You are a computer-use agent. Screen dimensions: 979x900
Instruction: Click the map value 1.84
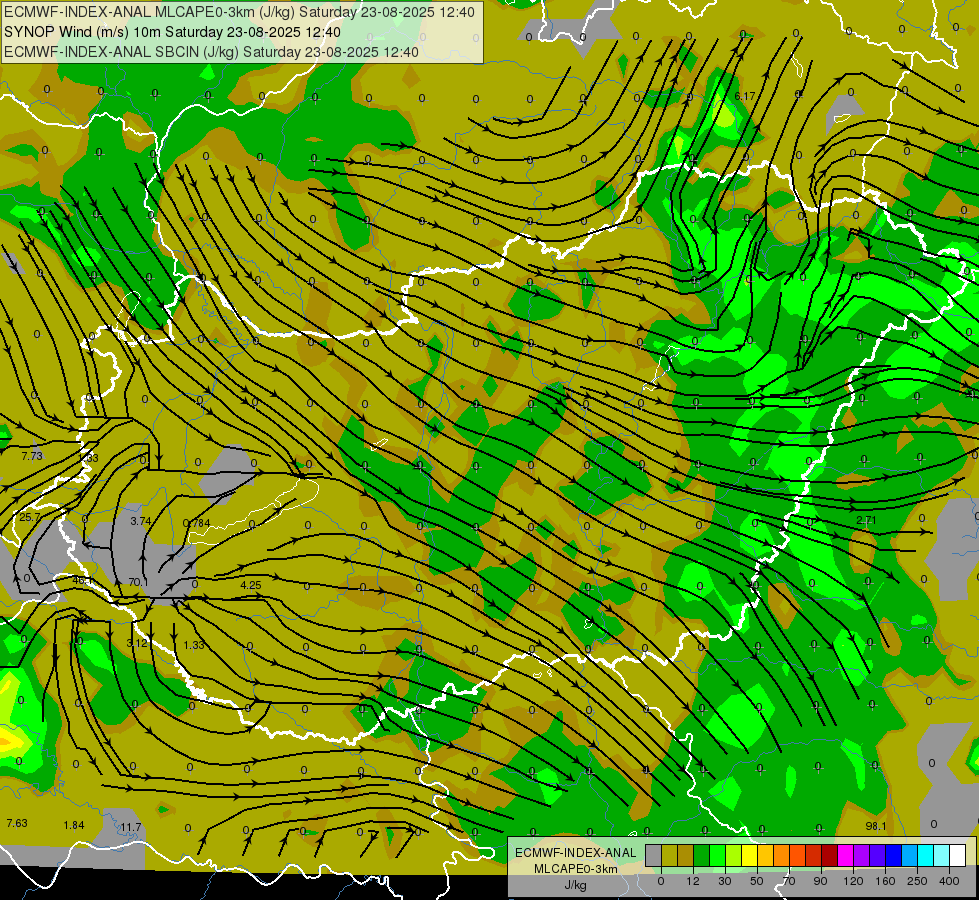[74, 825]
